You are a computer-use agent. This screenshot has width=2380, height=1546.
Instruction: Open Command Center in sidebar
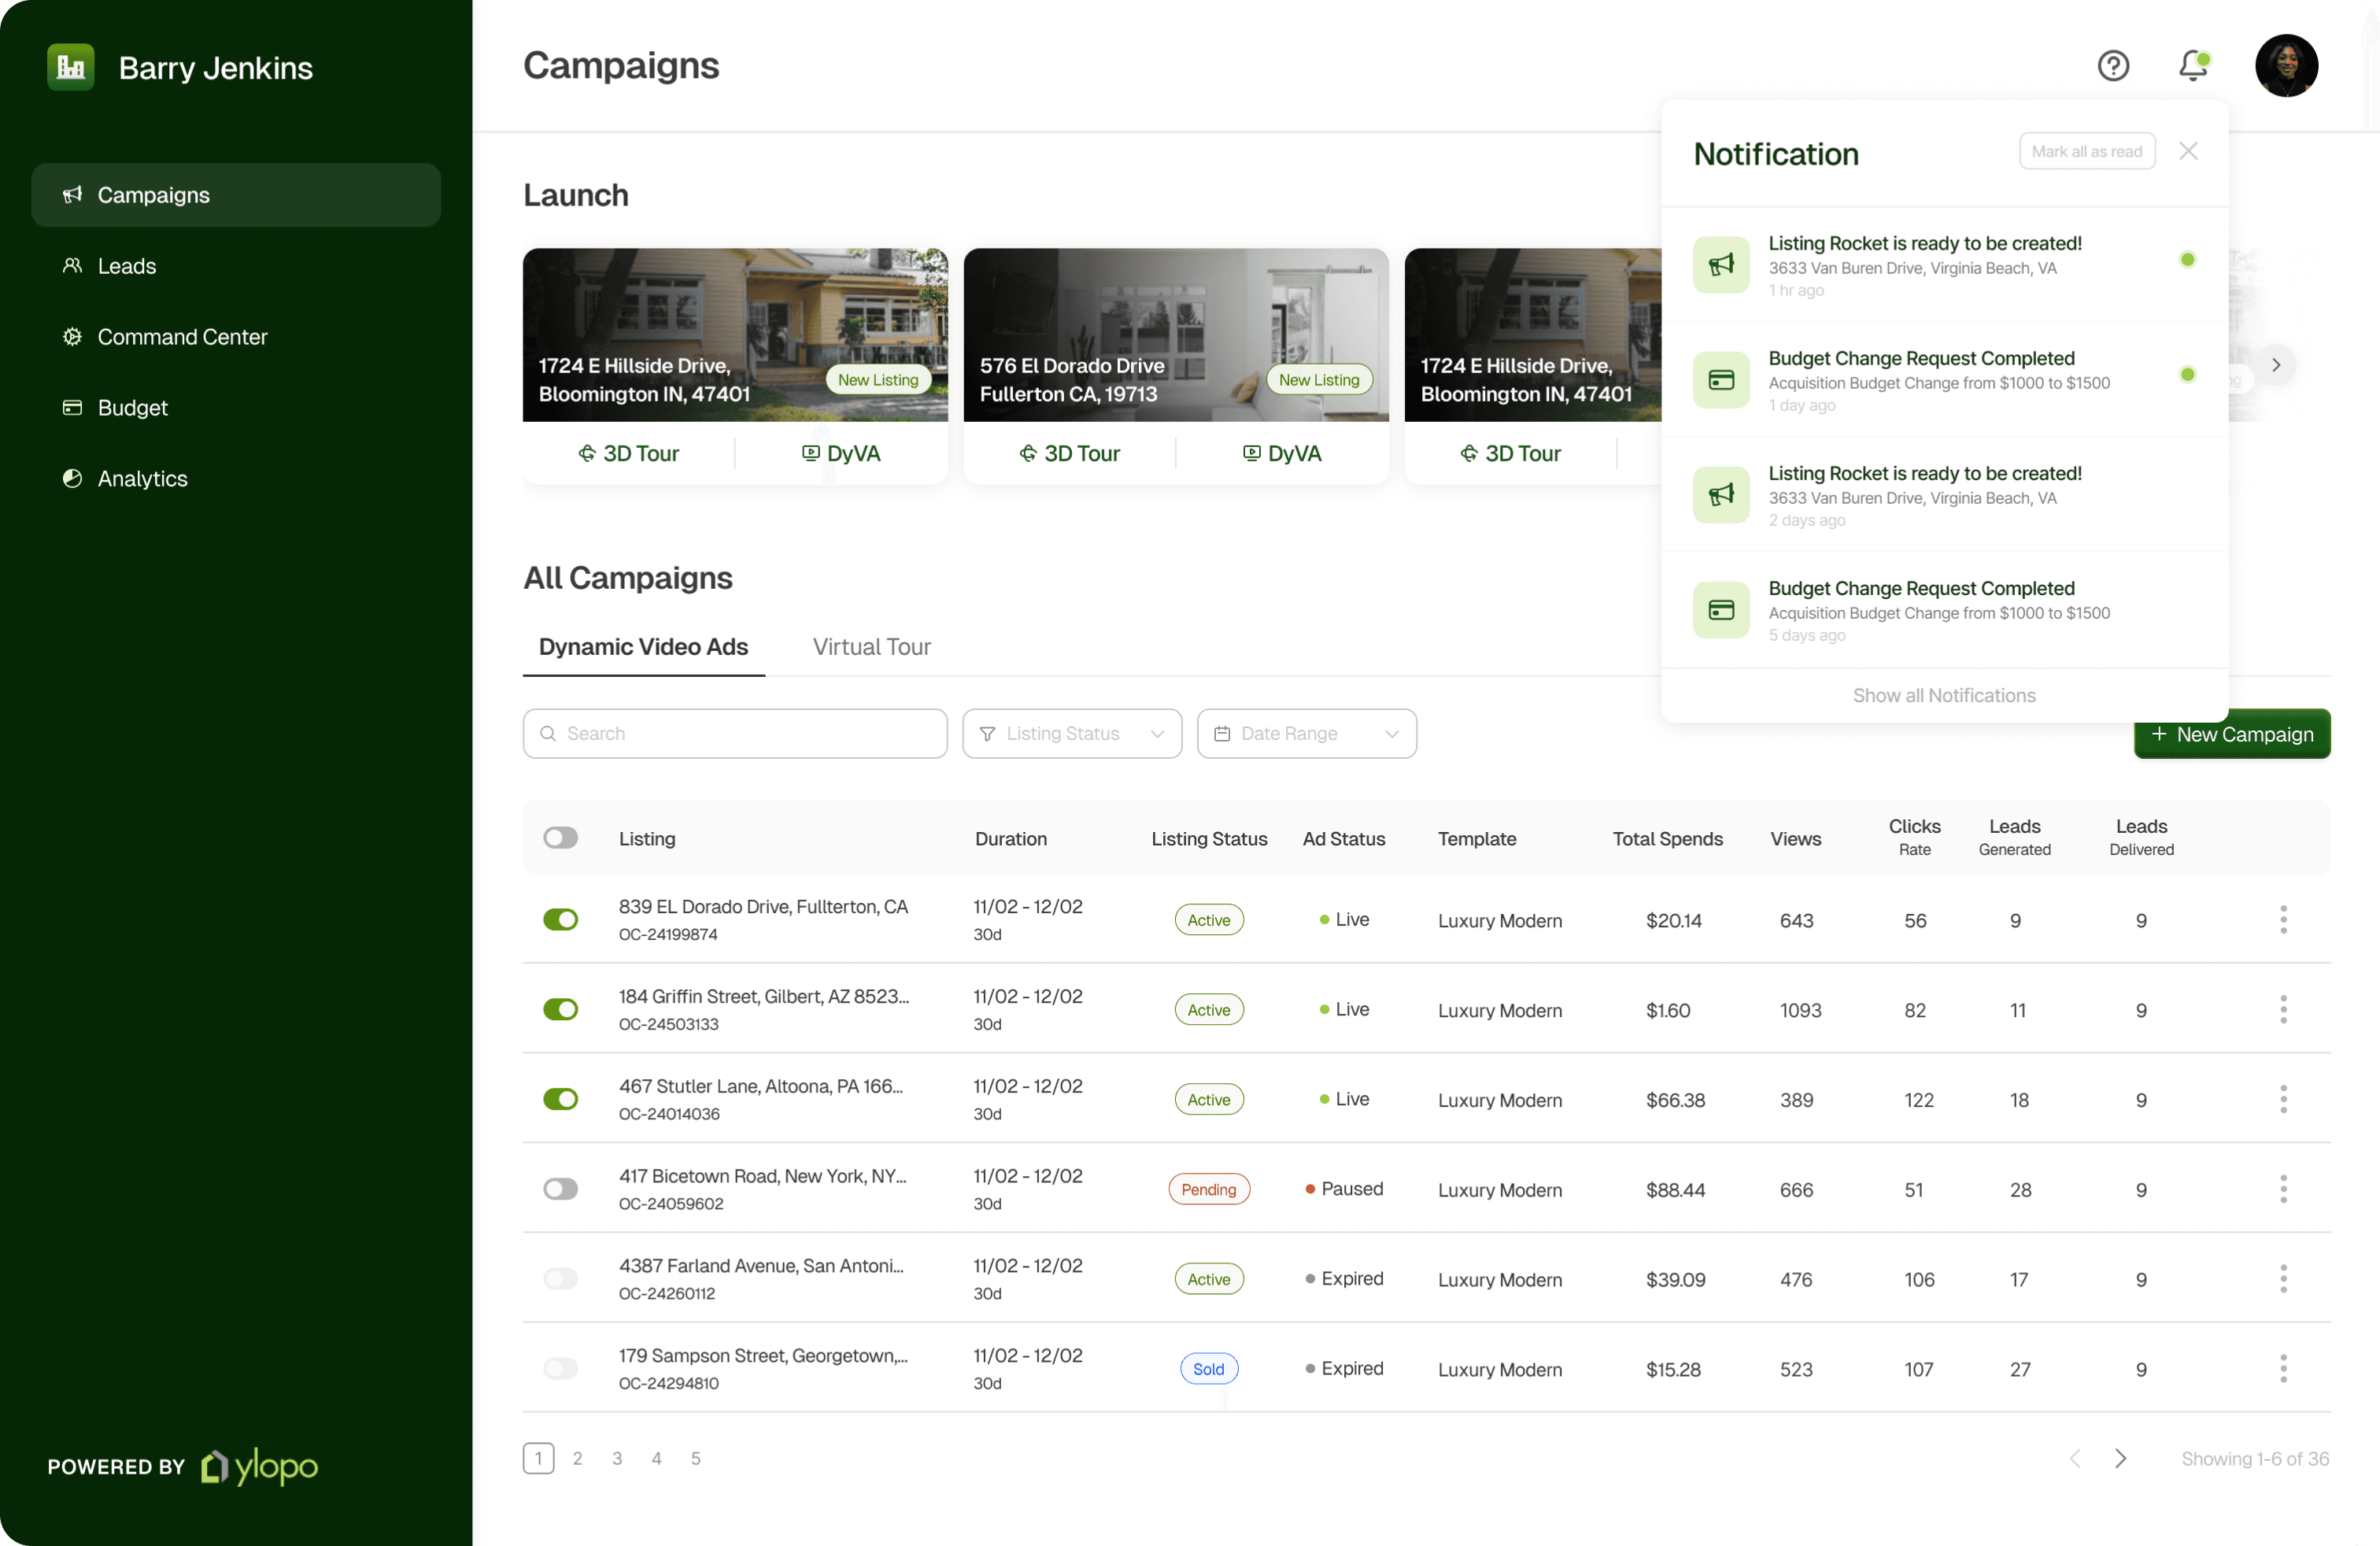pyautogui.click(x=182, y=337)
